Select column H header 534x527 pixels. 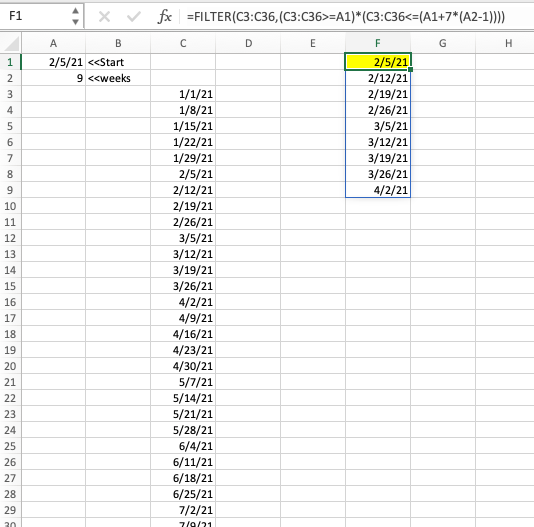click(x=505, y=43)
